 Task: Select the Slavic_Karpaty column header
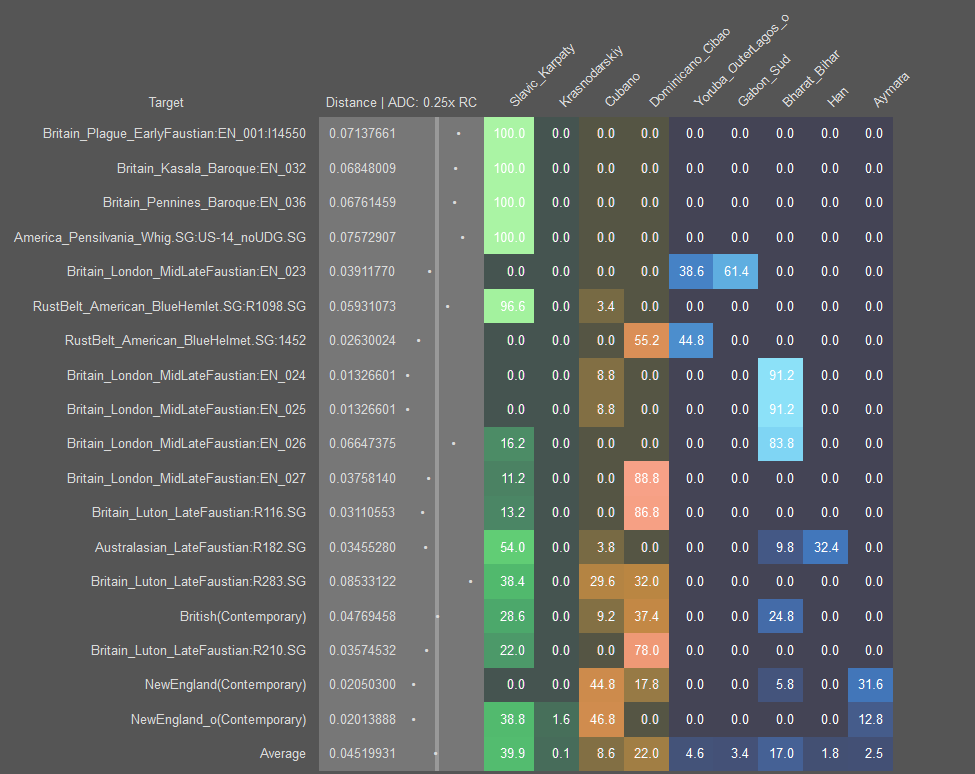(x=542, y=75)
